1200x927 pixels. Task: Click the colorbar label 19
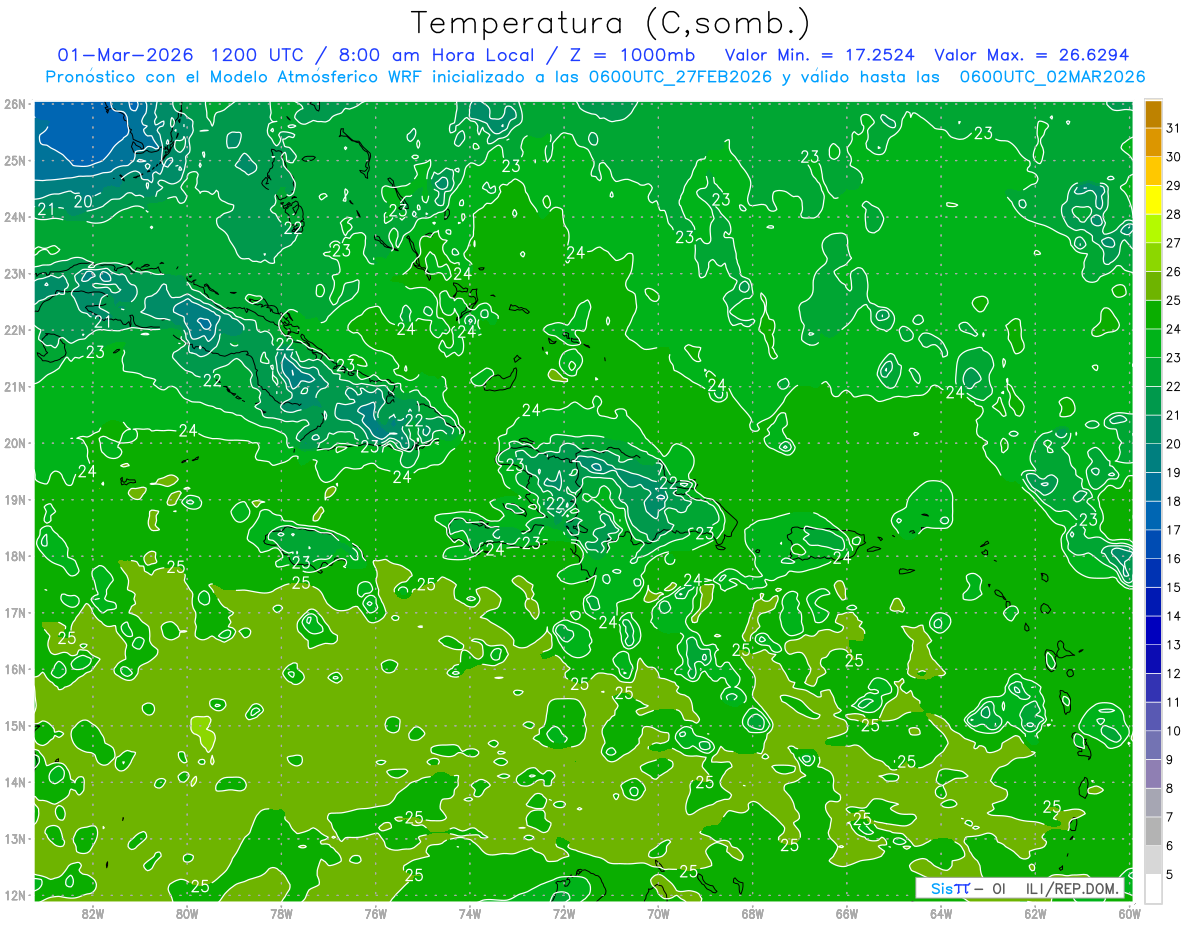click(1172, 473)
